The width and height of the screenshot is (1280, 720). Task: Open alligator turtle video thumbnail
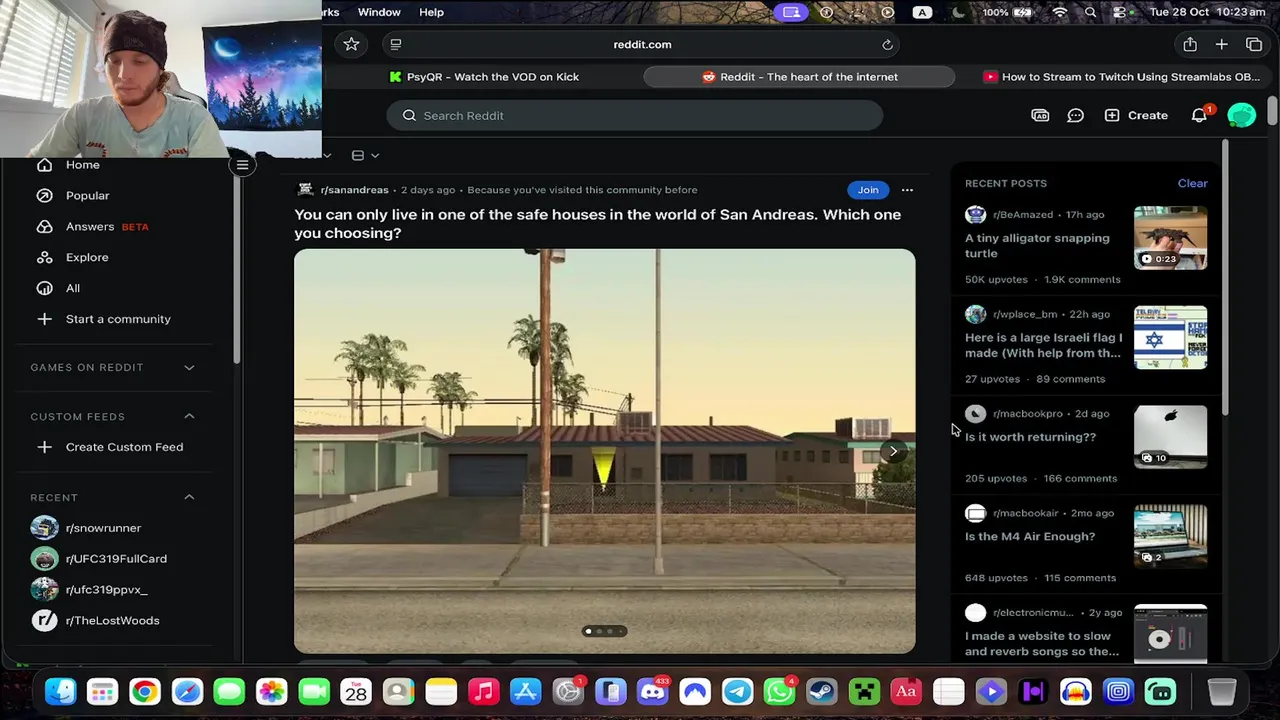(x=1170, y=238)
